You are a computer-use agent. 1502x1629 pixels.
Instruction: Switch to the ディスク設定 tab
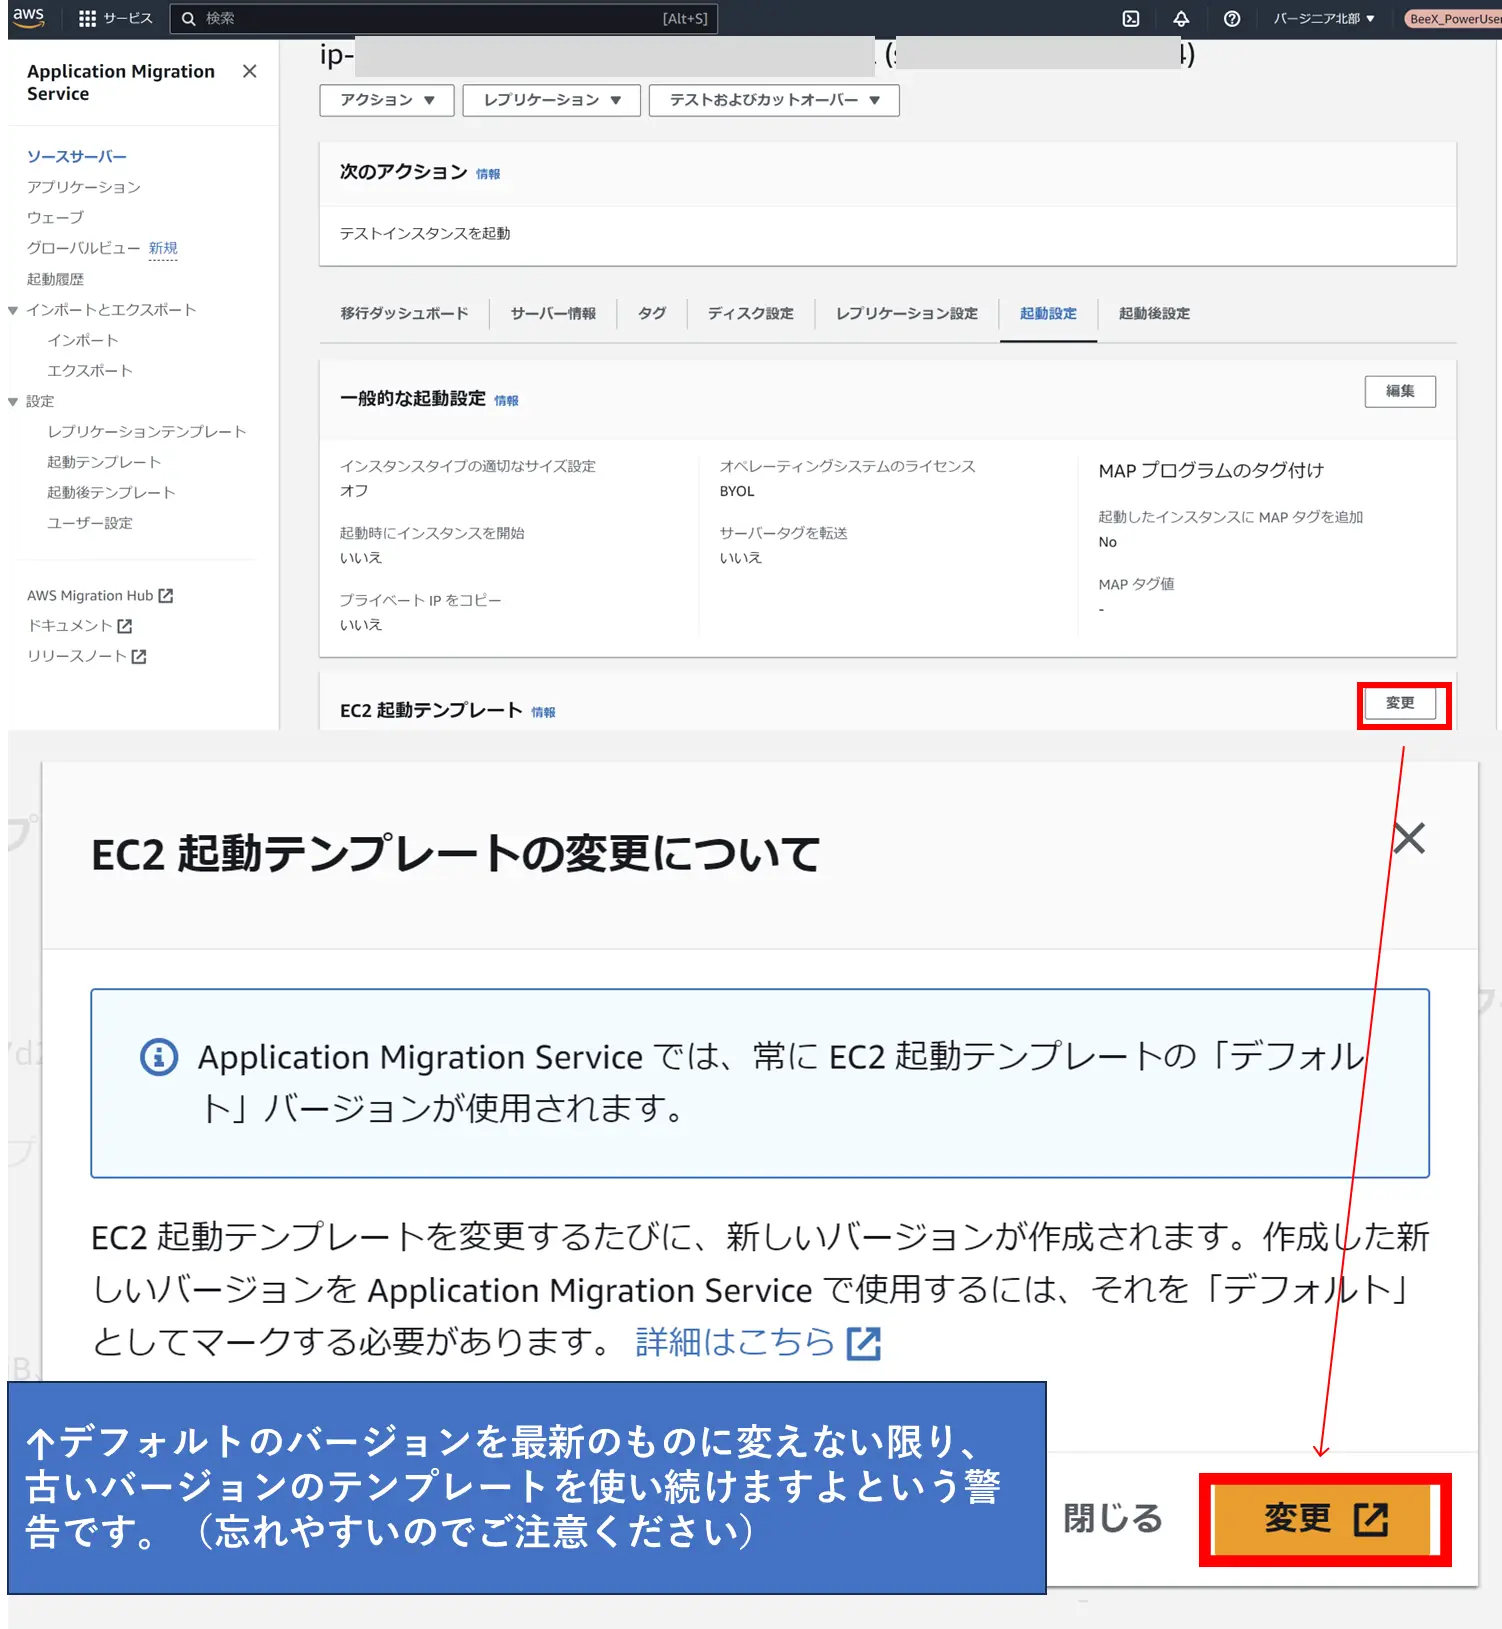pos(750,313)
